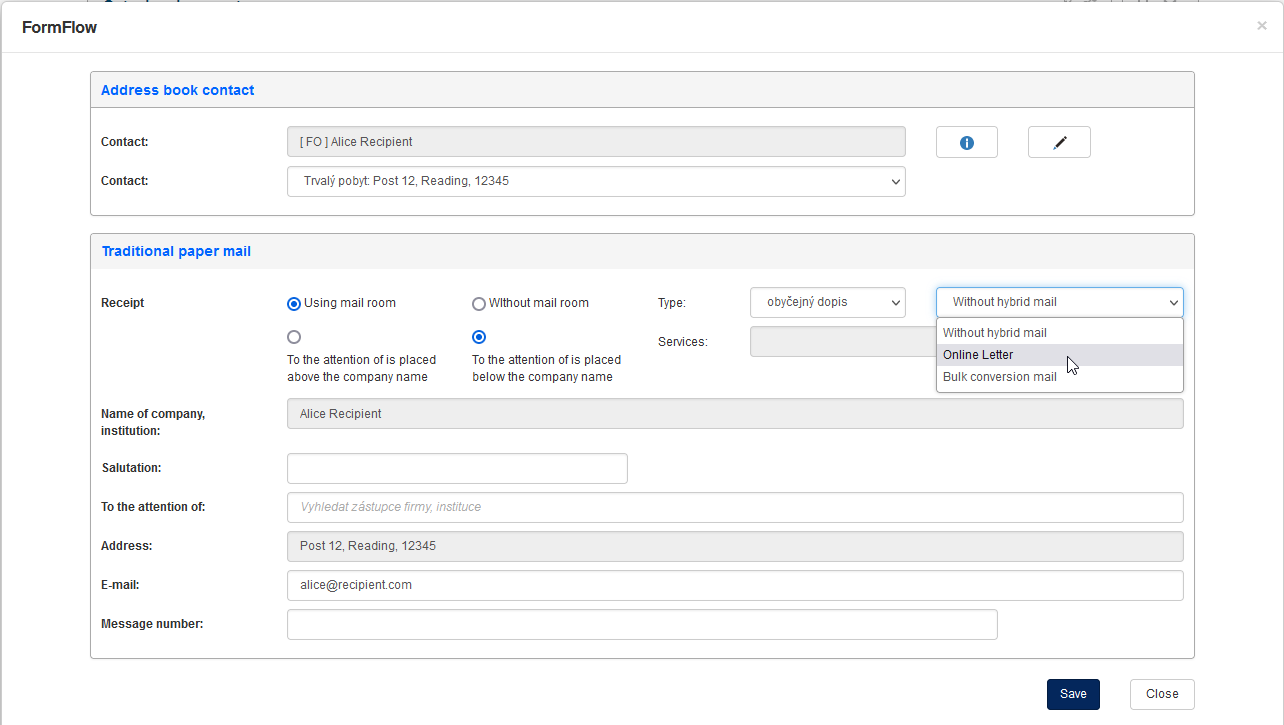Screen dimensions: 1284x725
Task: Collapse the hybrid mail dropdown
Action: pyautogui.click(x=1059, y=302)
